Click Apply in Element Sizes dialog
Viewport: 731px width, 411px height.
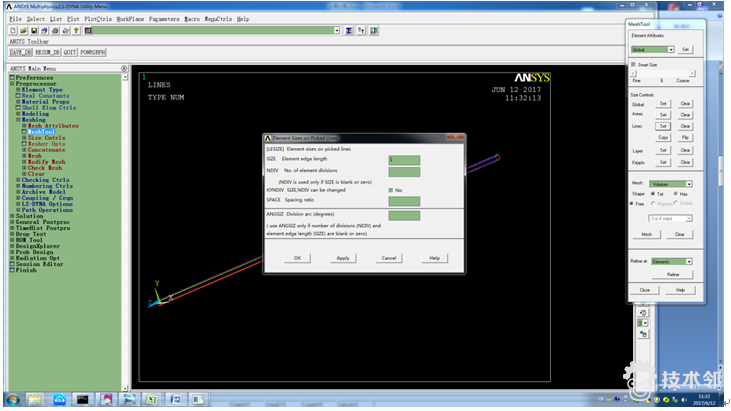(343, 258)
